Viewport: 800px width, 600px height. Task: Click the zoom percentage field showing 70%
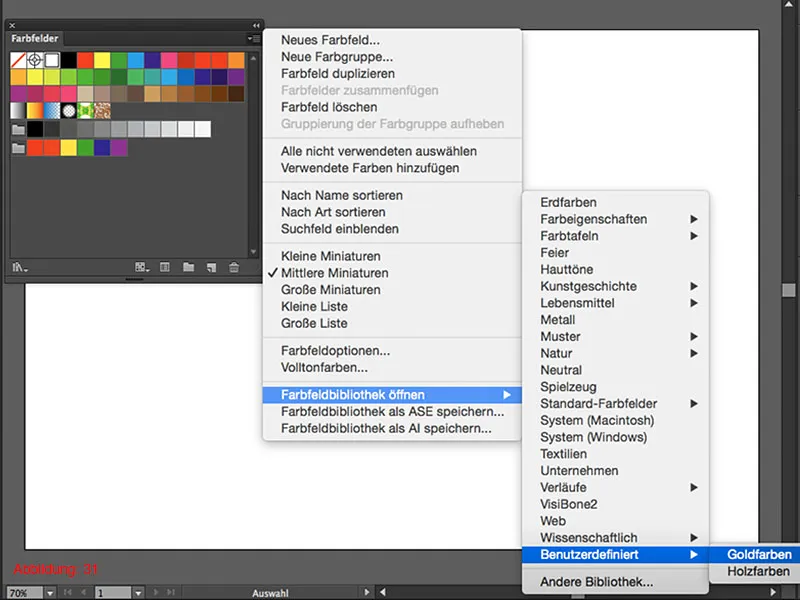(24, 593)
